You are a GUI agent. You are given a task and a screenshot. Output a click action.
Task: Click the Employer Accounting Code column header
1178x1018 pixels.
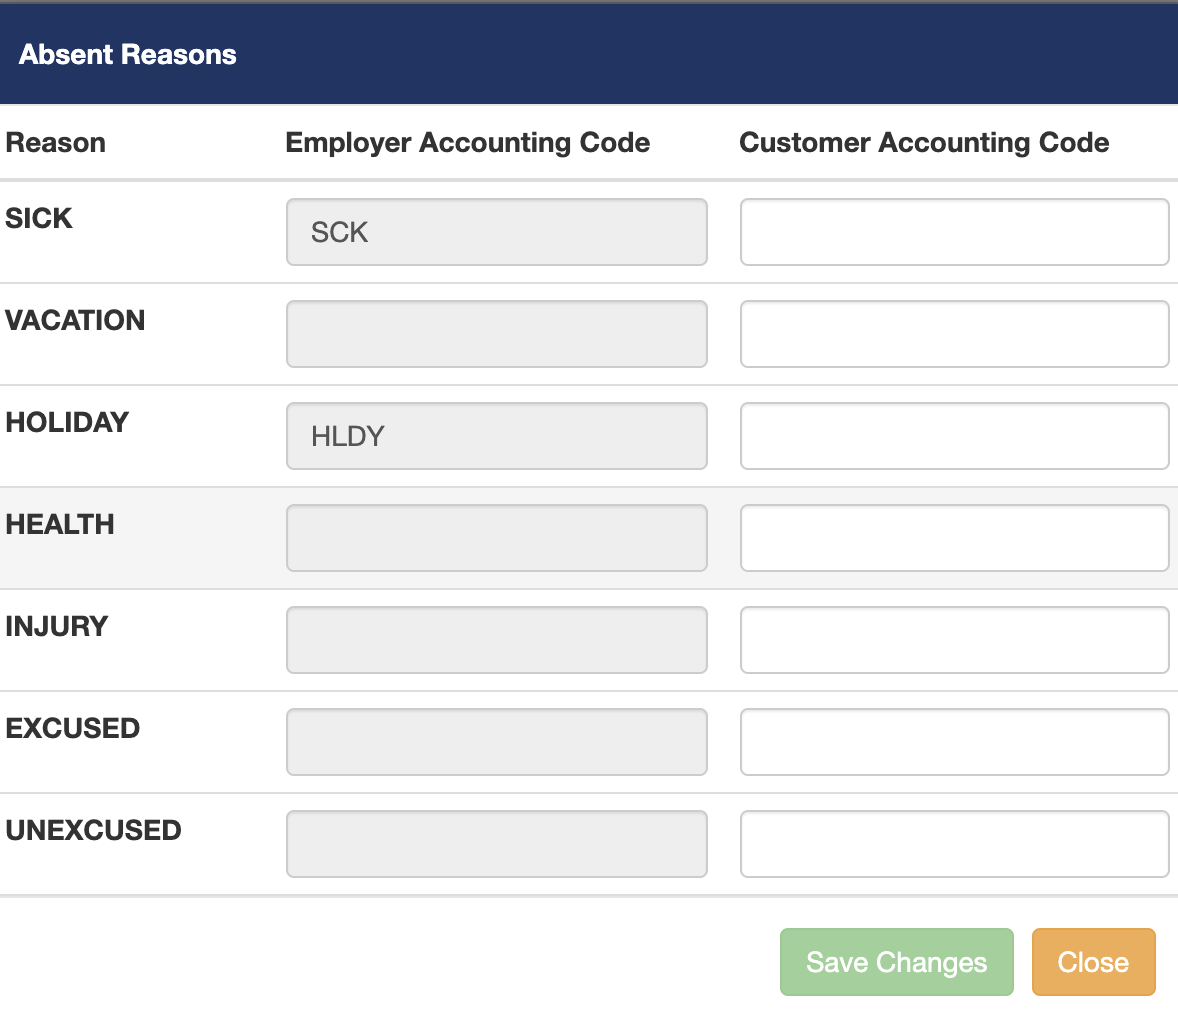pos(467,142)
